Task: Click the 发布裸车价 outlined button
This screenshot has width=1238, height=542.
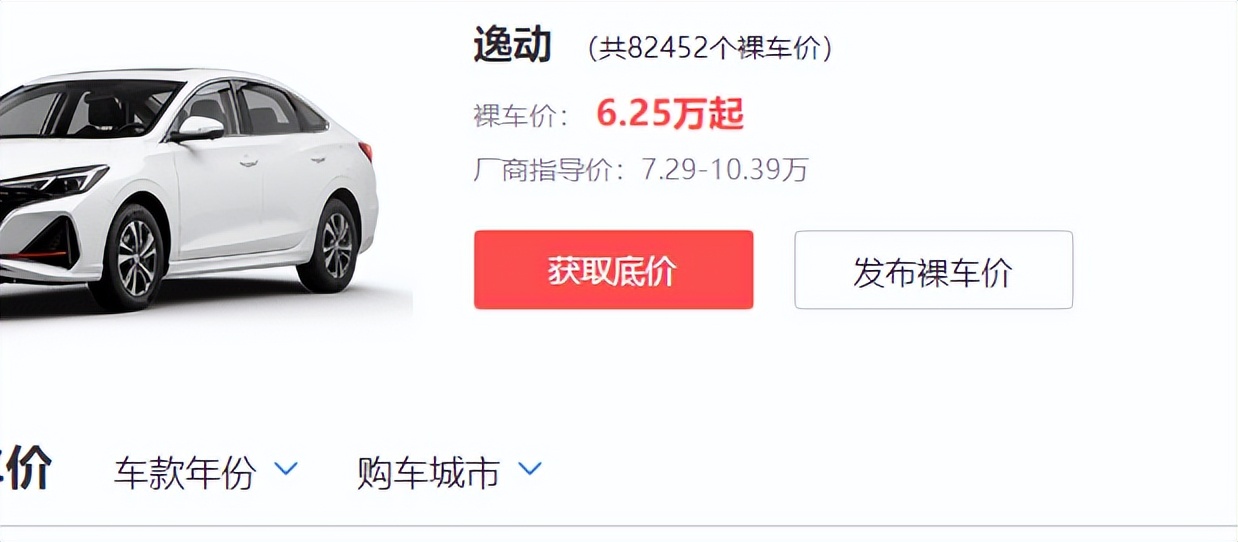Action: click(933, 270)
